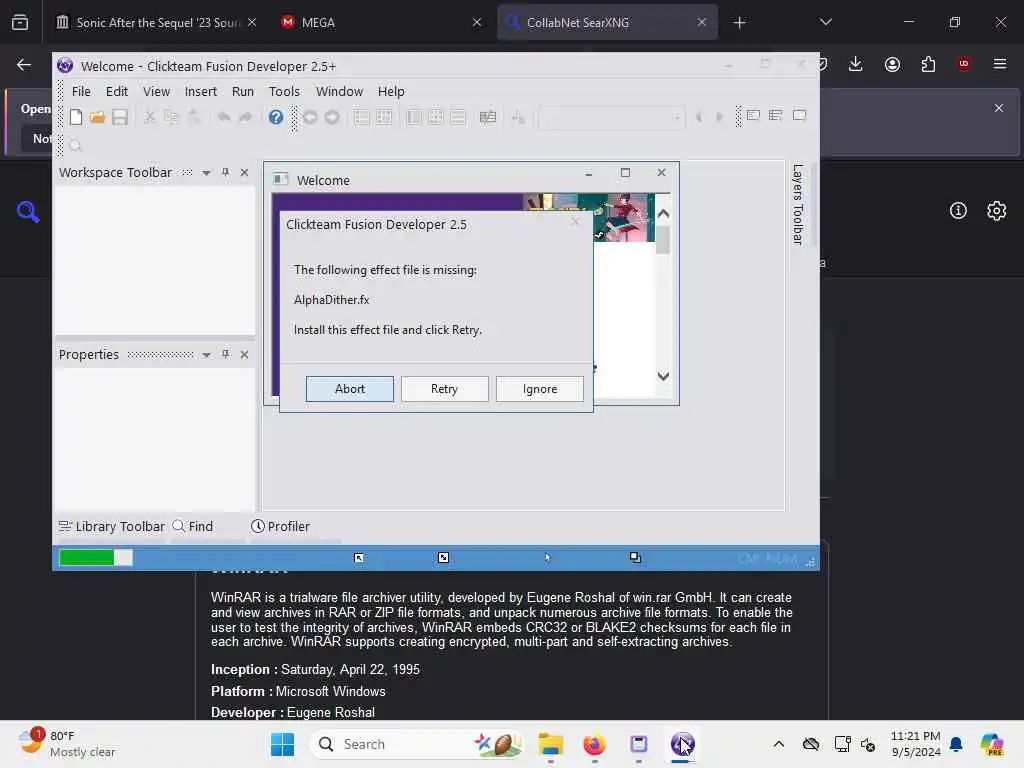Open the browser hamburger menu
Screen dimensions: 1024x768
tap(999, 64)
